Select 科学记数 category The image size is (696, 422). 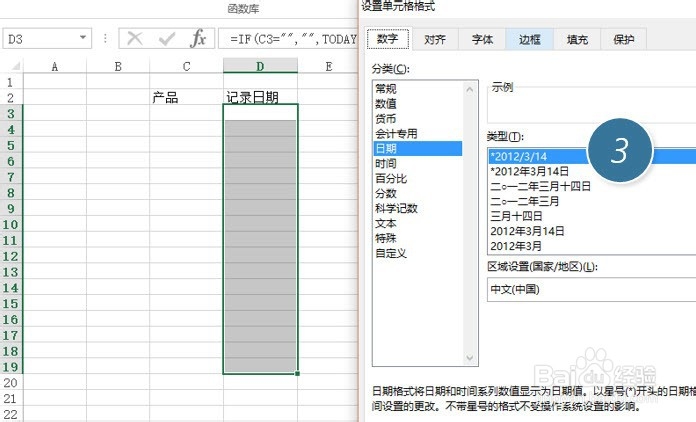[x=396, y=208]
